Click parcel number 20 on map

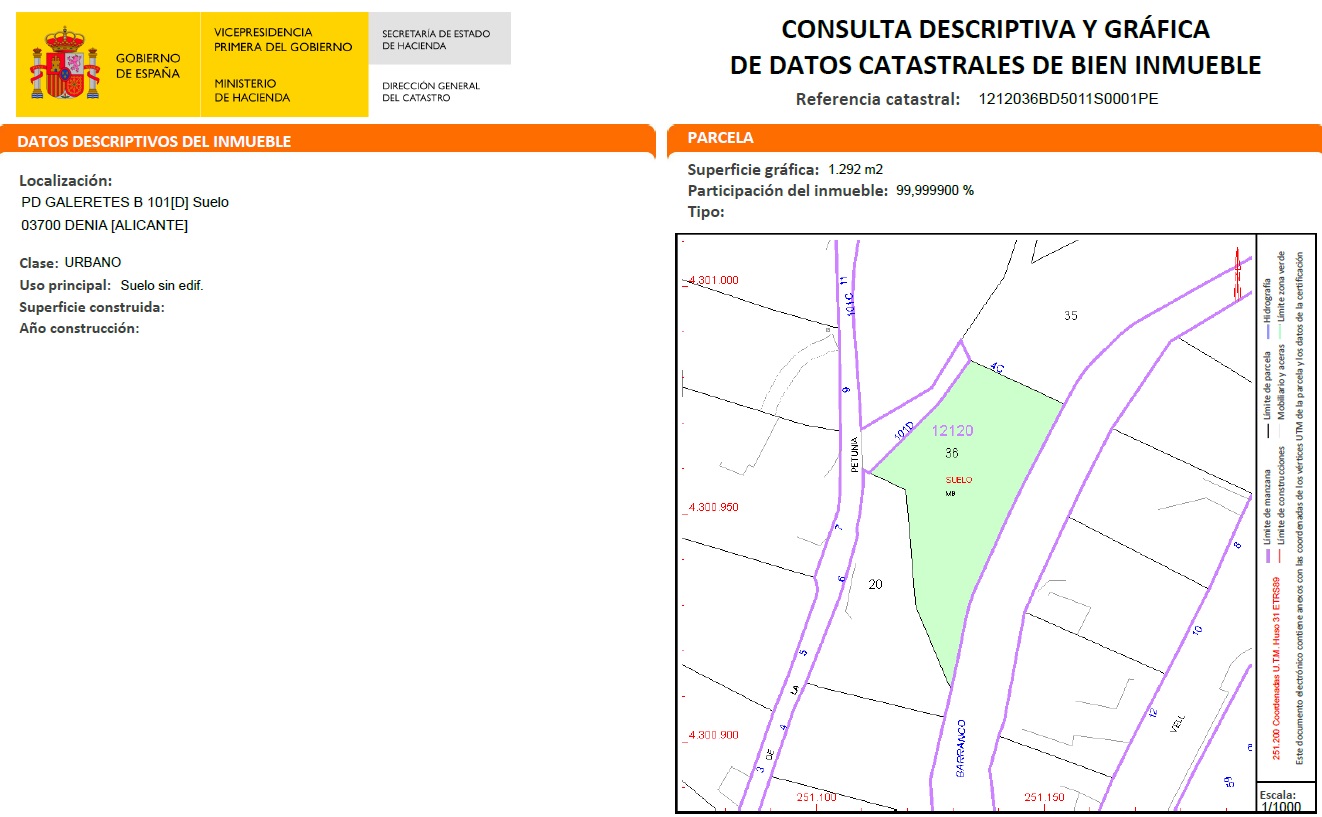pyautogui.click(x=875, y=584)
